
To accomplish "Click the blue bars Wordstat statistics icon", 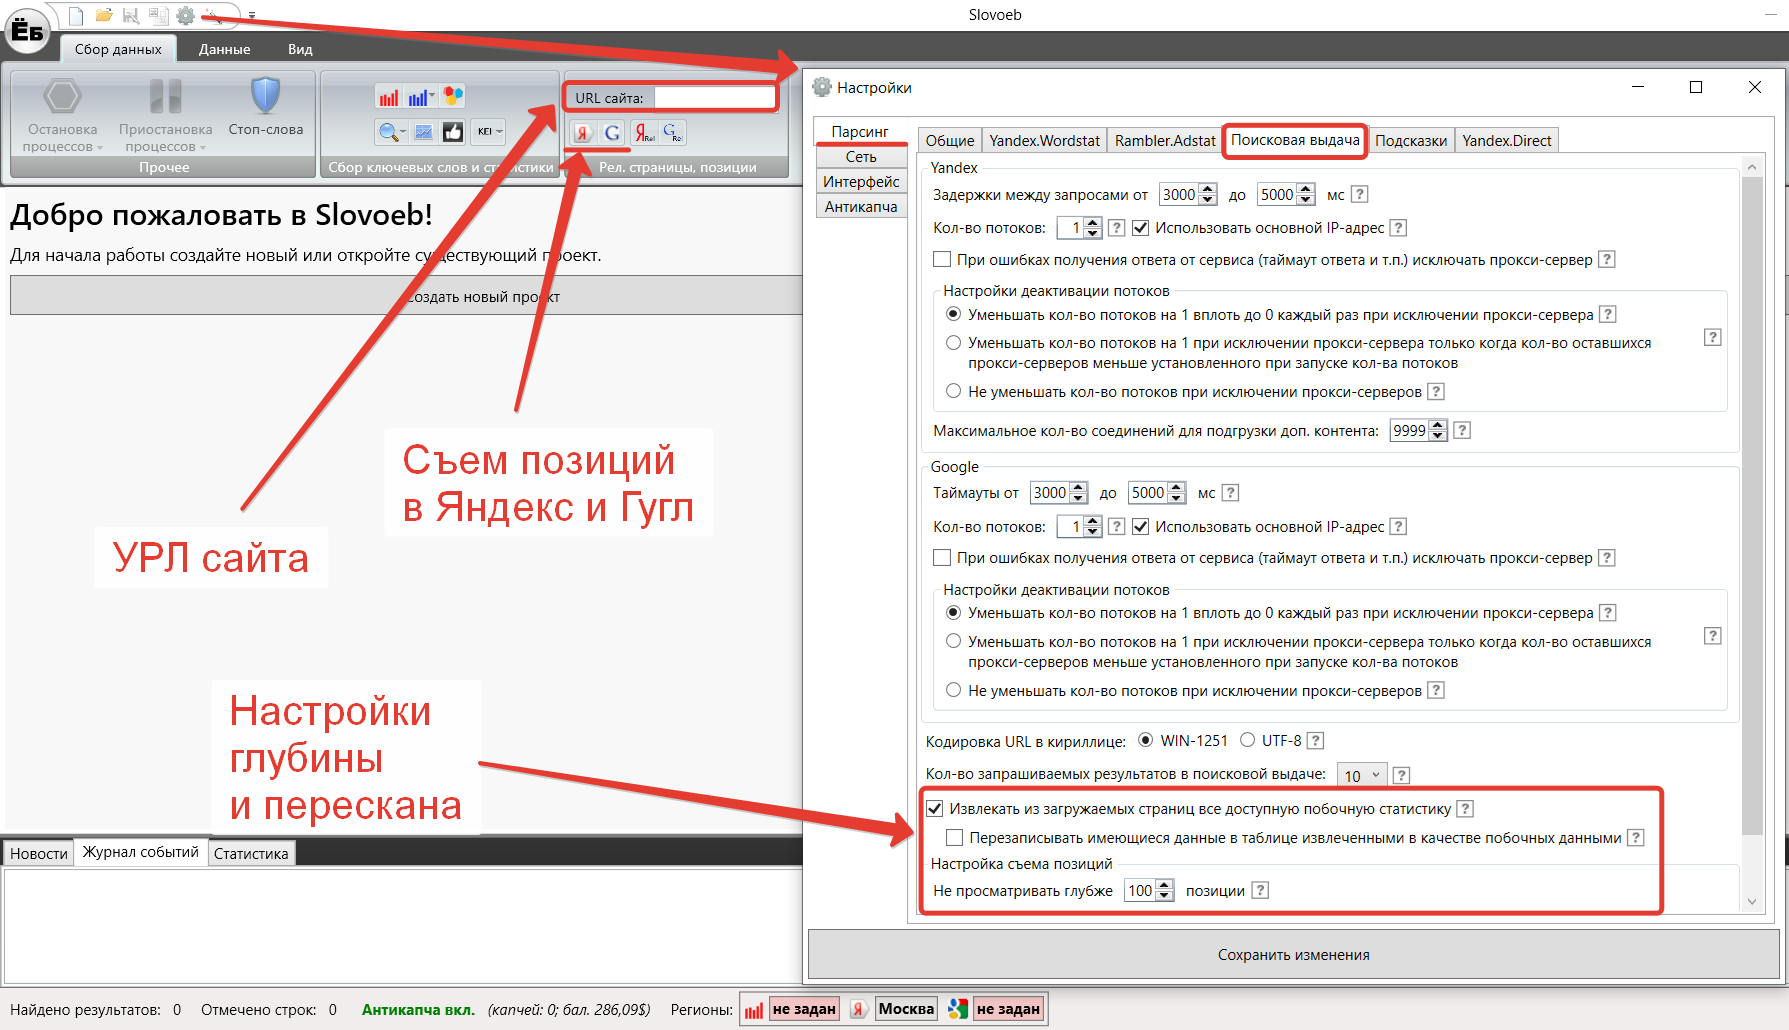I will [417, 97].
